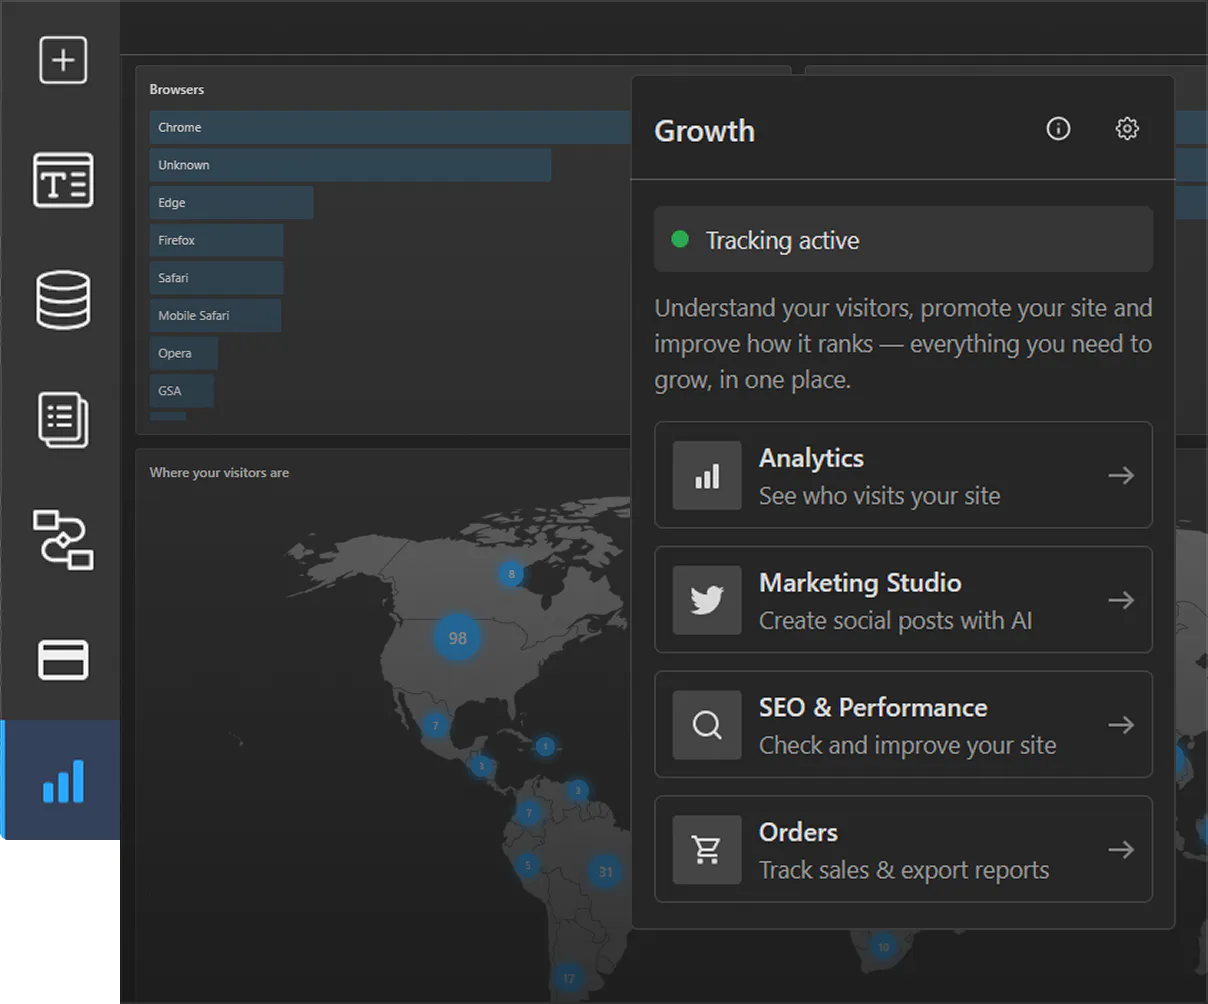The width and height of the screenshot is (1208, 1004).
Task: Open Marketing Studio social posts
Action: [903, 600]
